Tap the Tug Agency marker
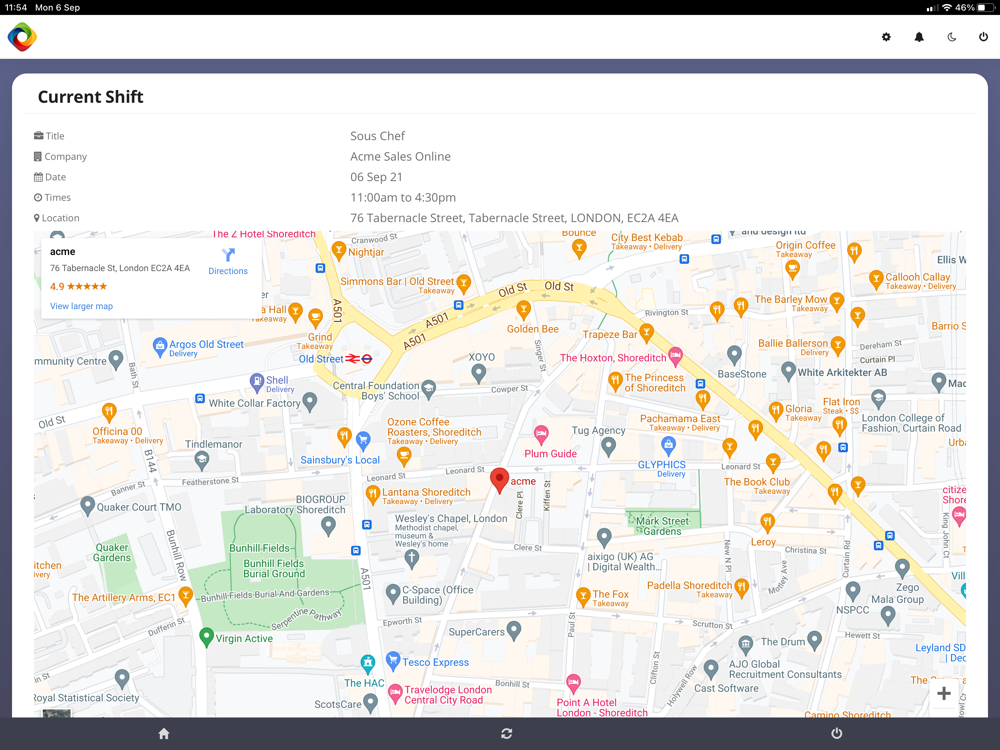The height and width of the screenshot is (750, 1000). (x=608, y=446)
